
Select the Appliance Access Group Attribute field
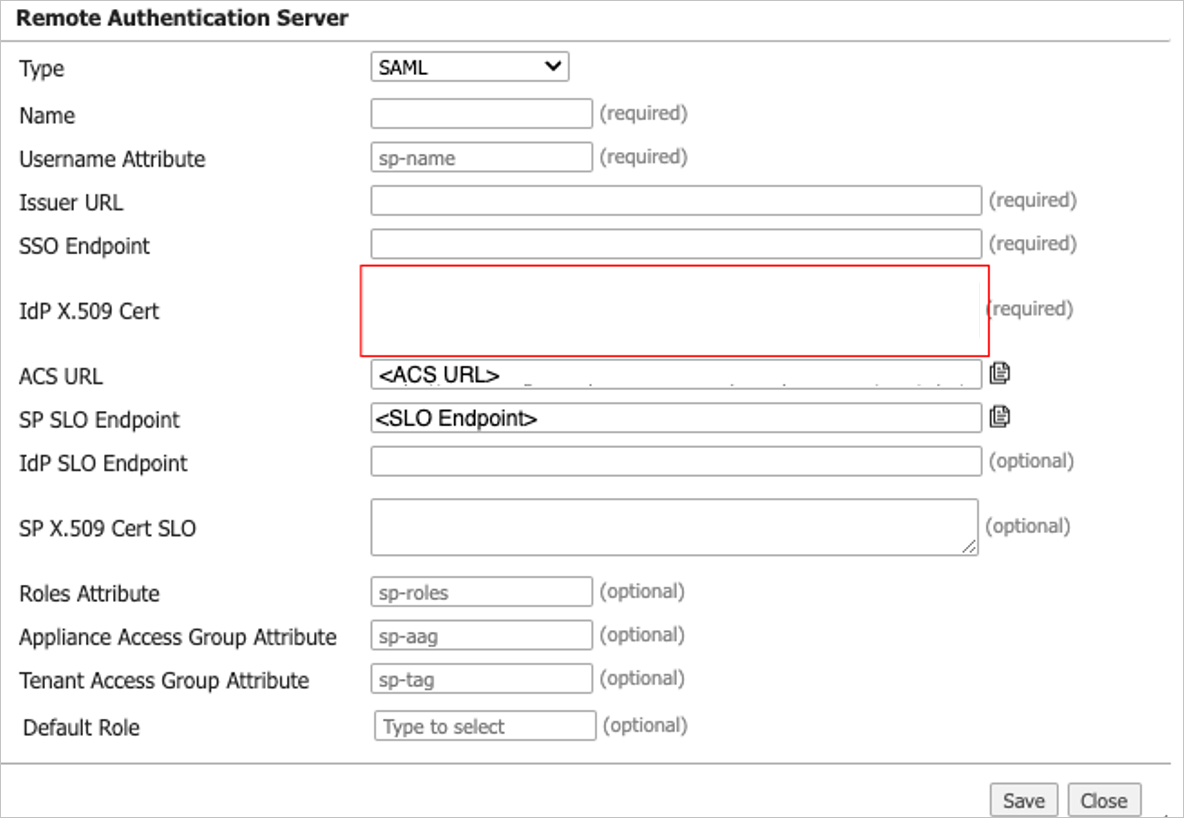482,636
